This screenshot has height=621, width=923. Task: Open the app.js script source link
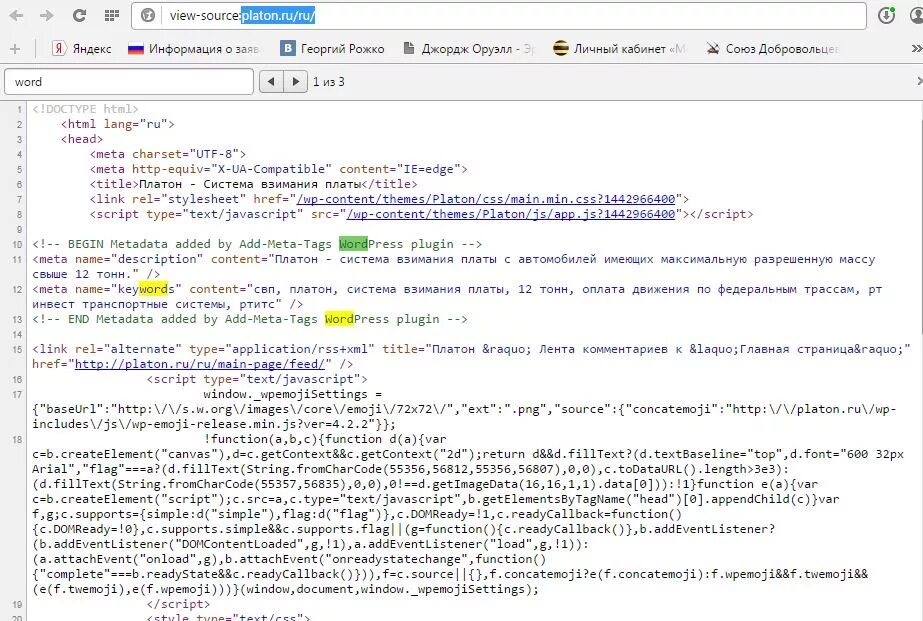(511, 214)
